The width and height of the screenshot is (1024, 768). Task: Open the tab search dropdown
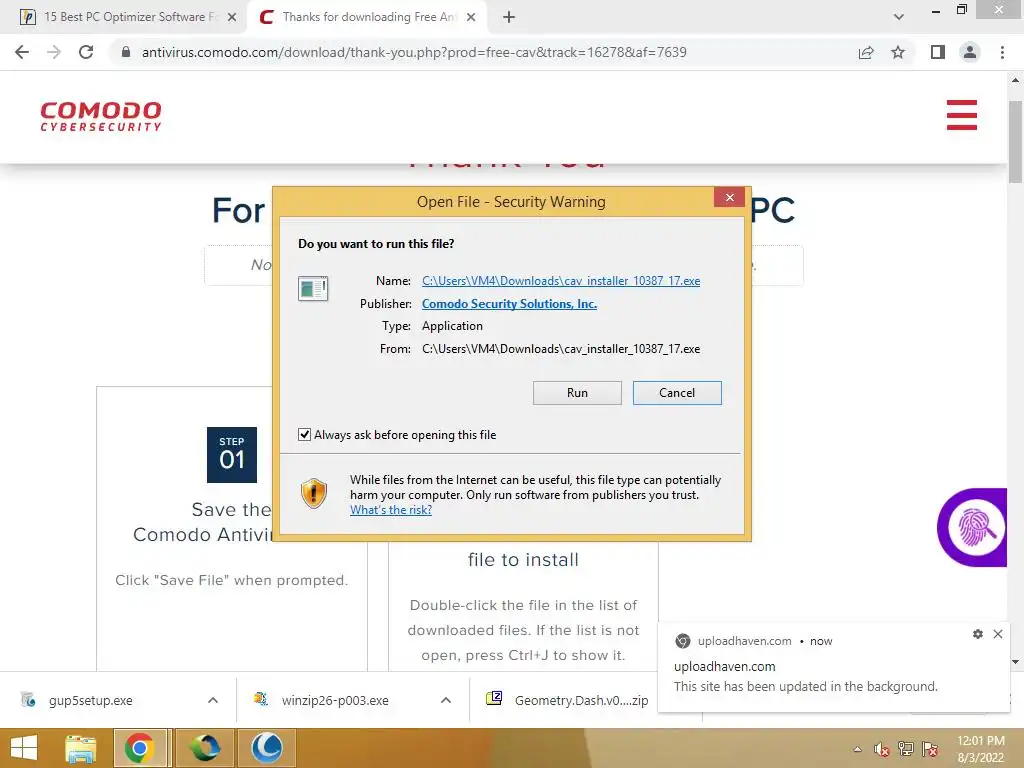(x=899, y=17)
